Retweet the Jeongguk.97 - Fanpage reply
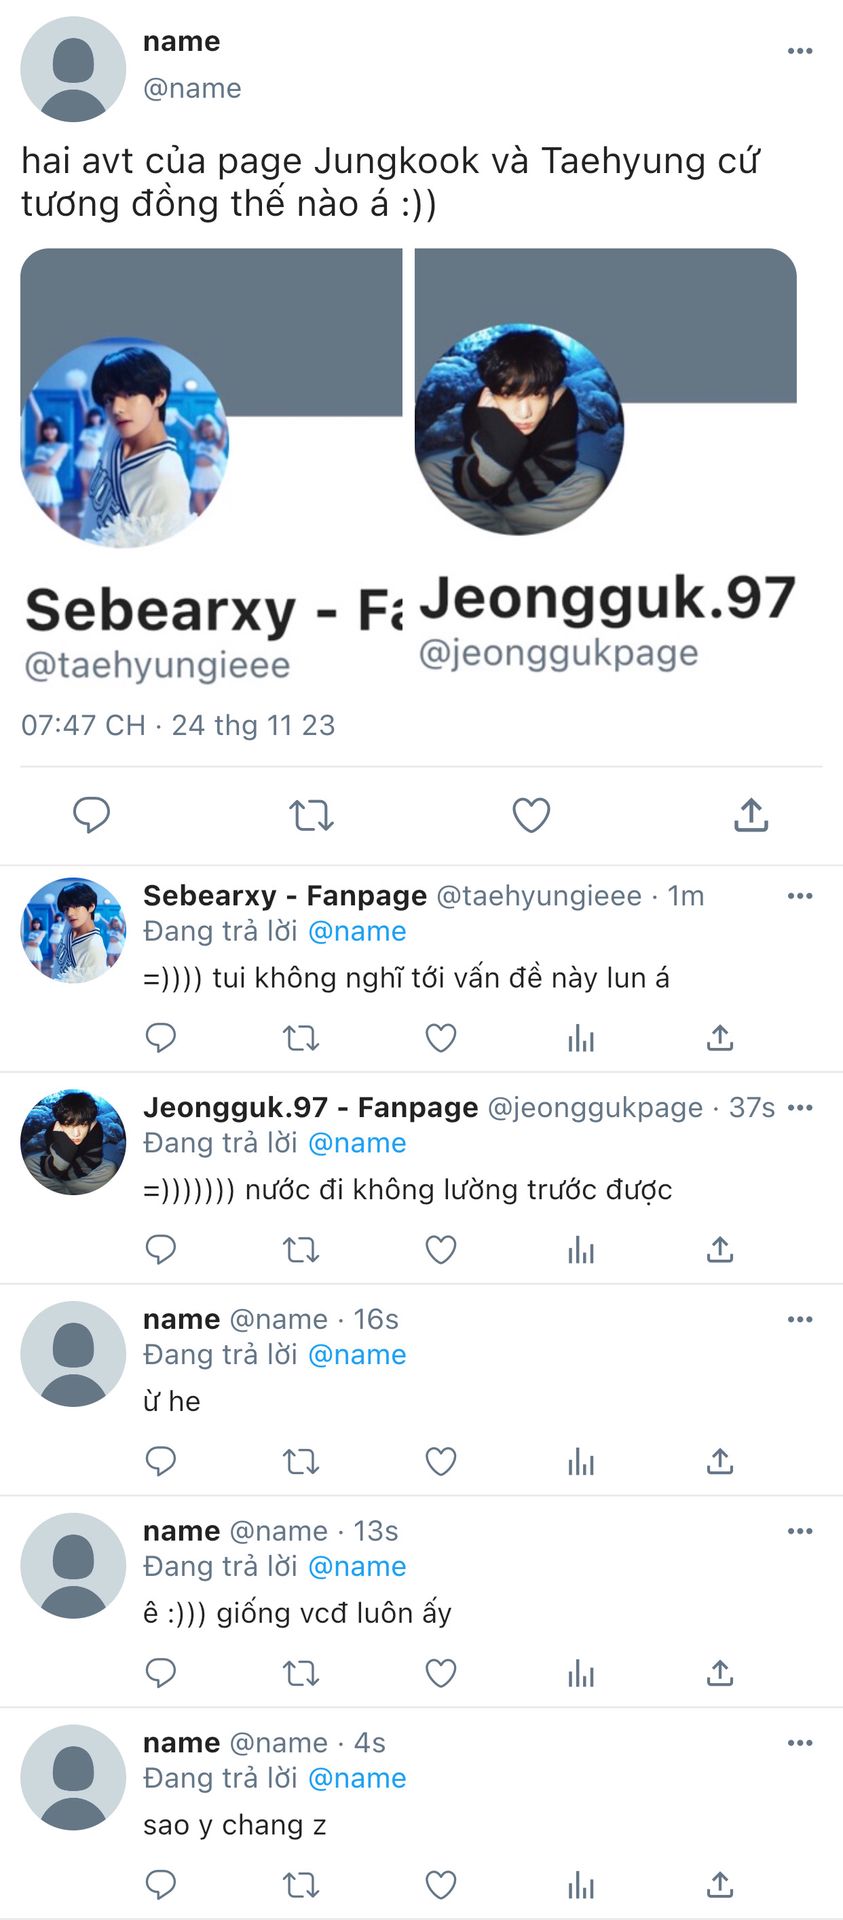 (x=301, y=1250)
